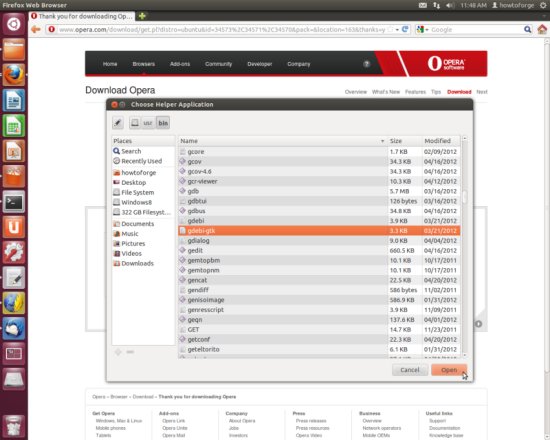Click the root filesystem path button
Image resolution: width=550 pixels, height=440 pixels.
(135, 123)
